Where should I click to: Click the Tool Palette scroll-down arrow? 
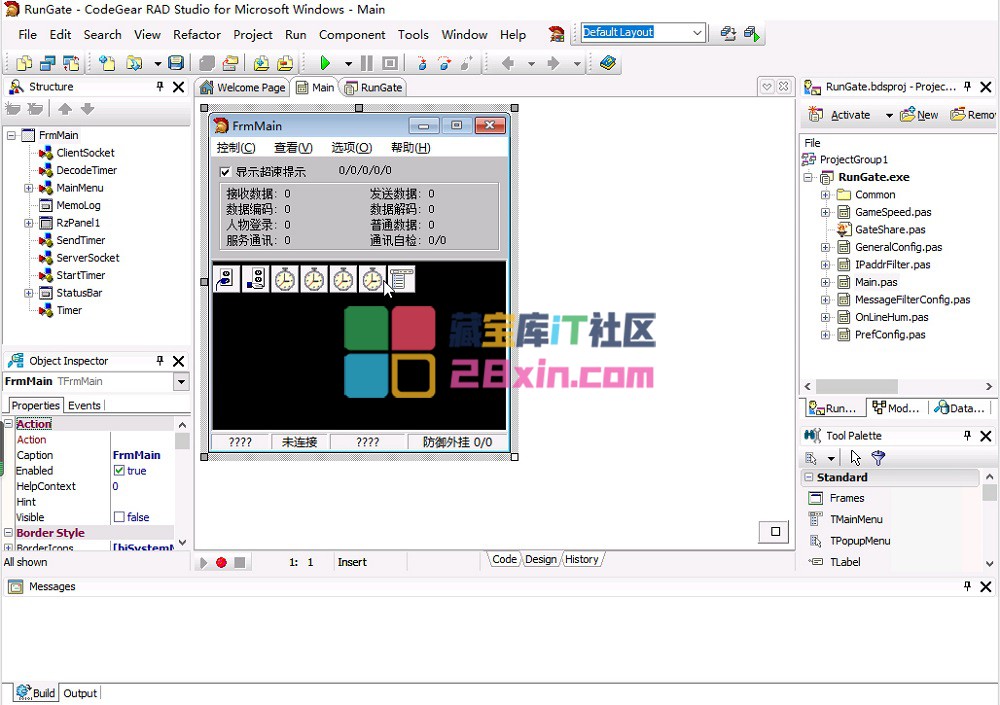[x=989, y=563]
